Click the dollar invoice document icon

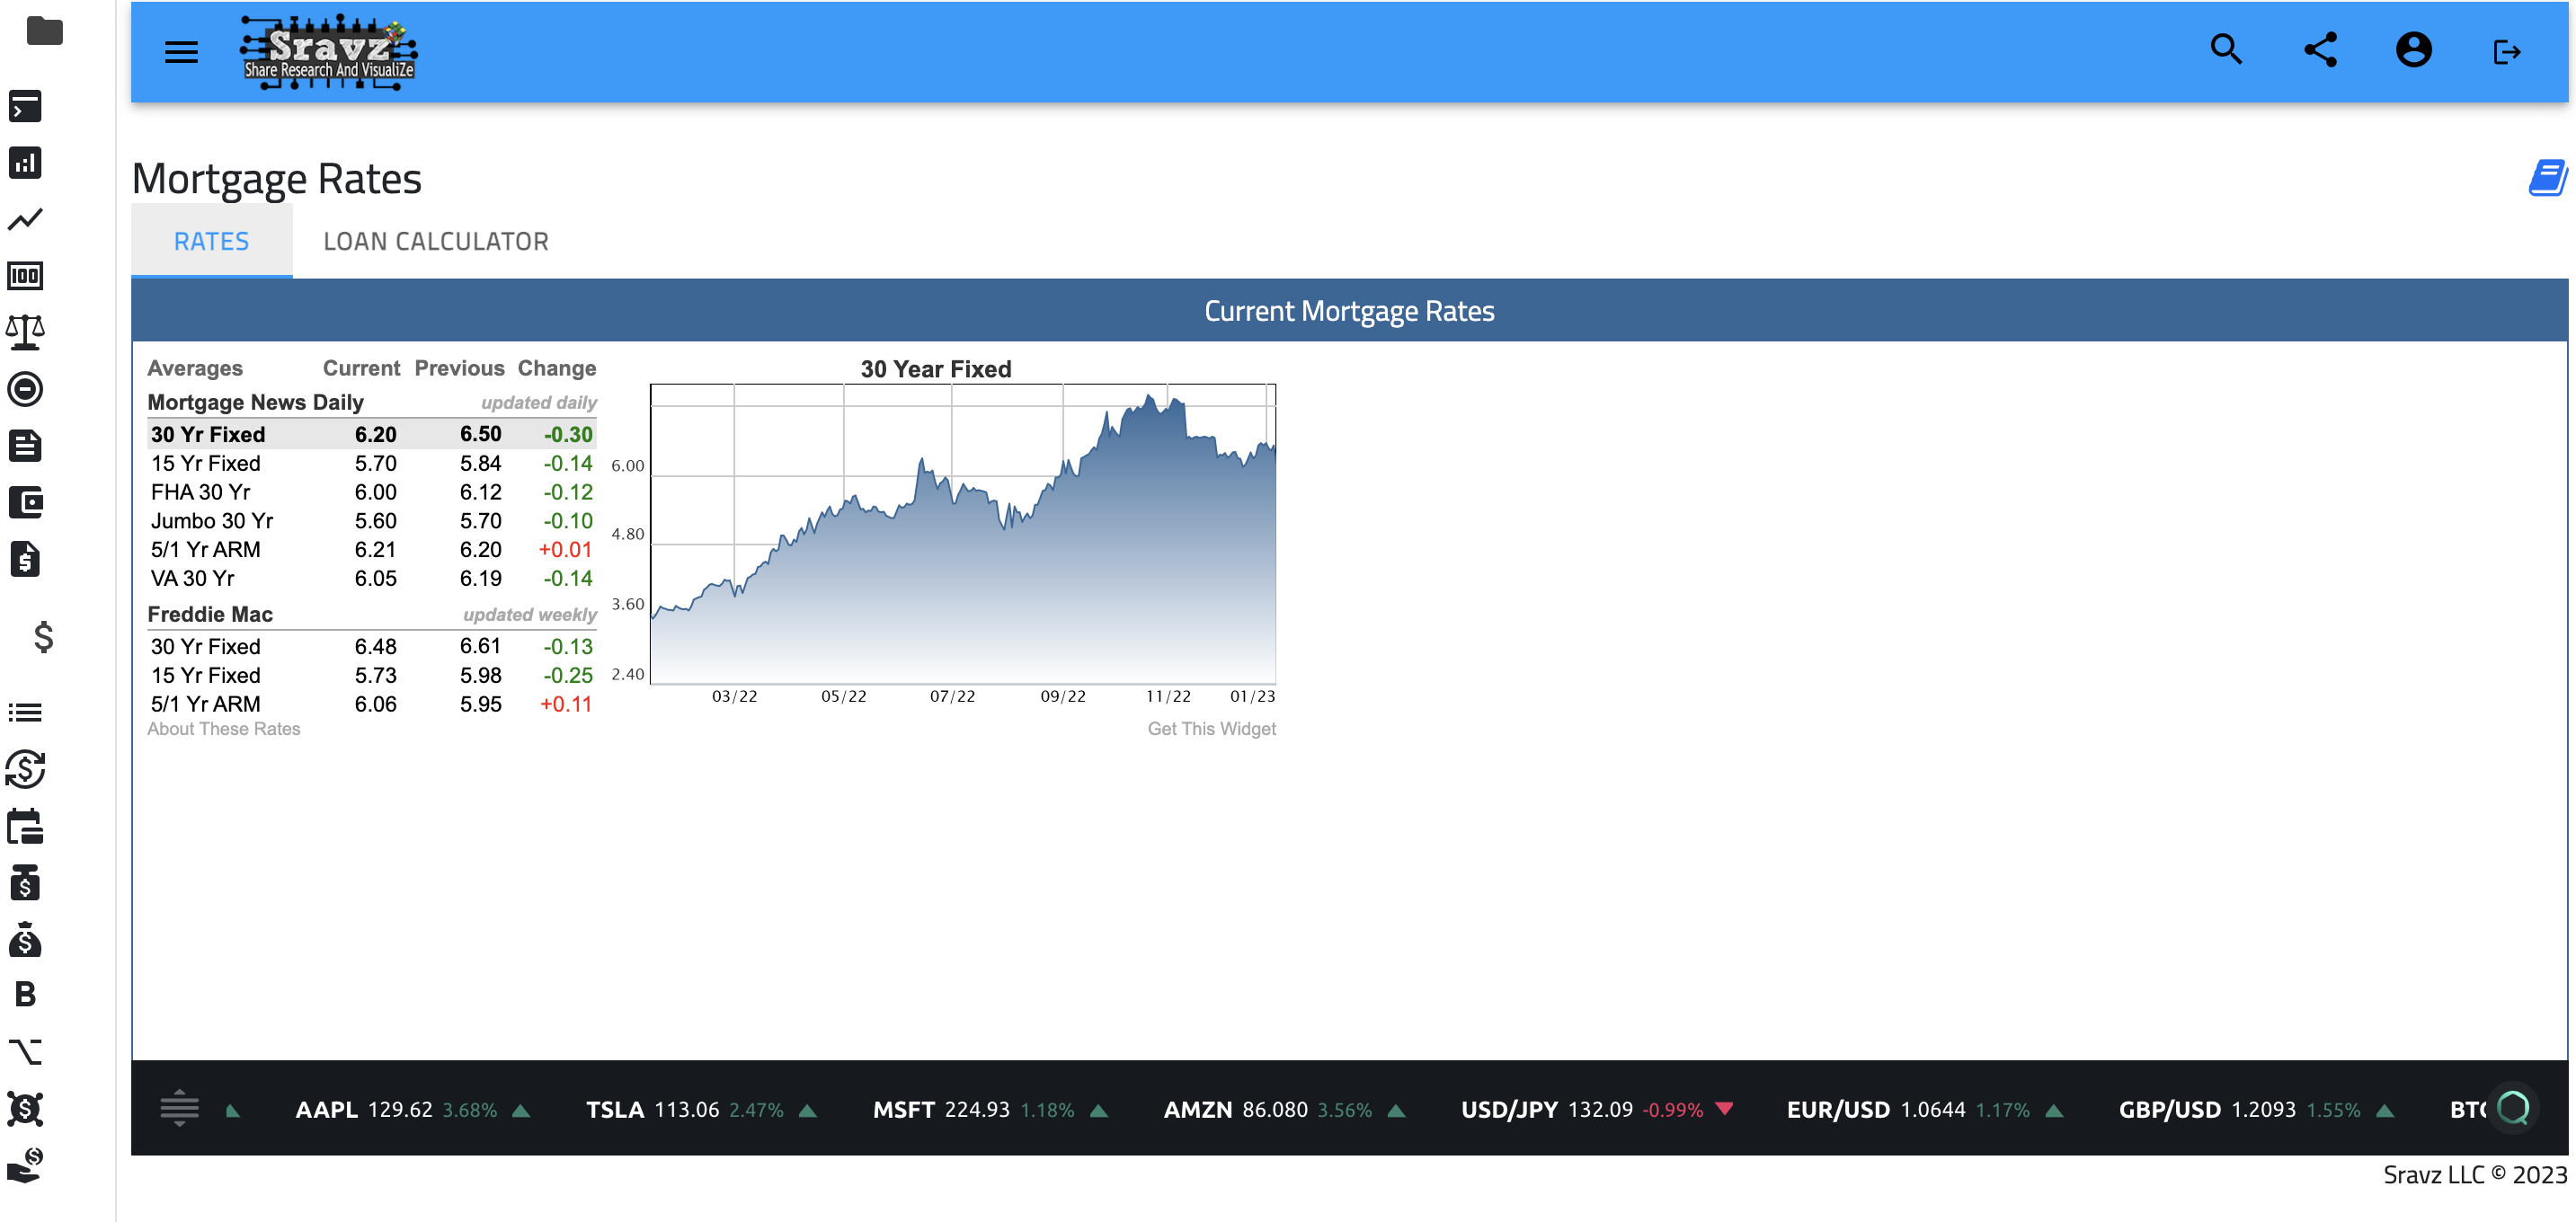tap(25, 559)
